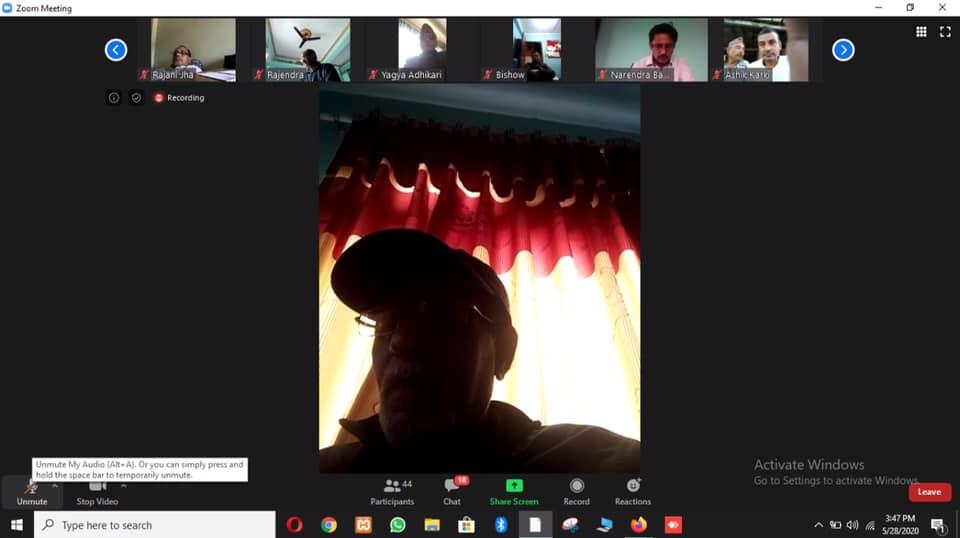The image size is (960, 538).
Task: Open the Chat panel
Action: pyautogui.click(x=452, y=491)
